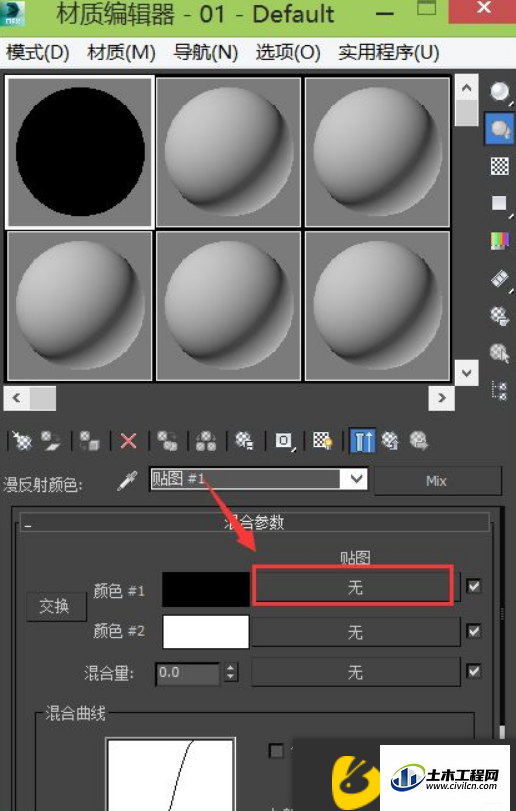Open the white Color #2 swatch

(206, 632)
